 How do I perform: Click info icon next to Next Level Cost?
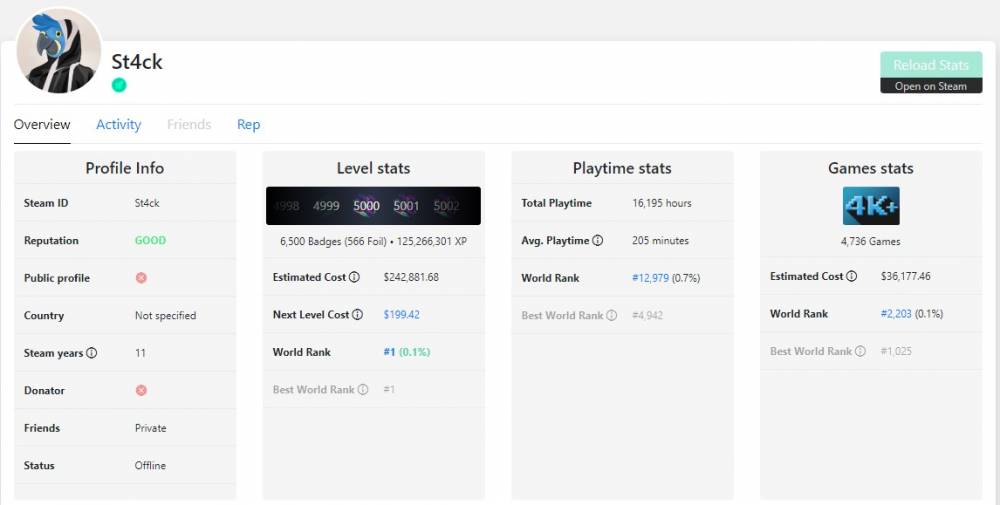point(358,314)
